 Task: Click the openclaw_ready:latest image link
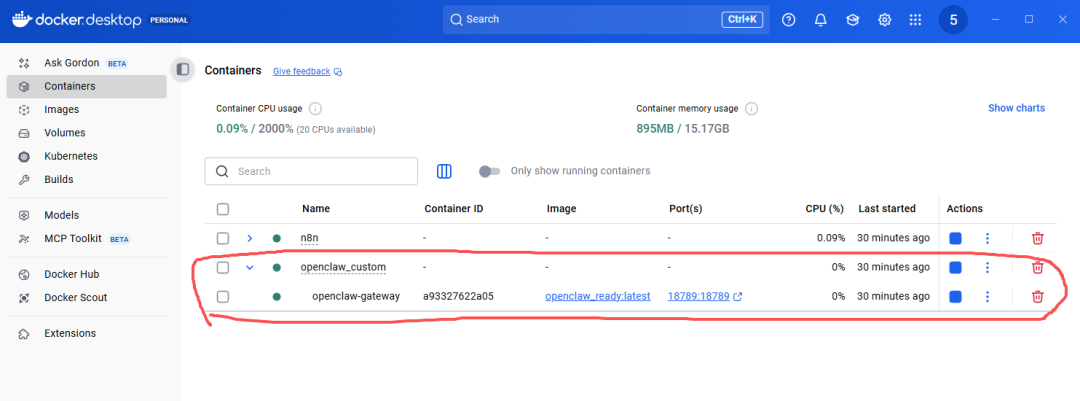[598, 297]
